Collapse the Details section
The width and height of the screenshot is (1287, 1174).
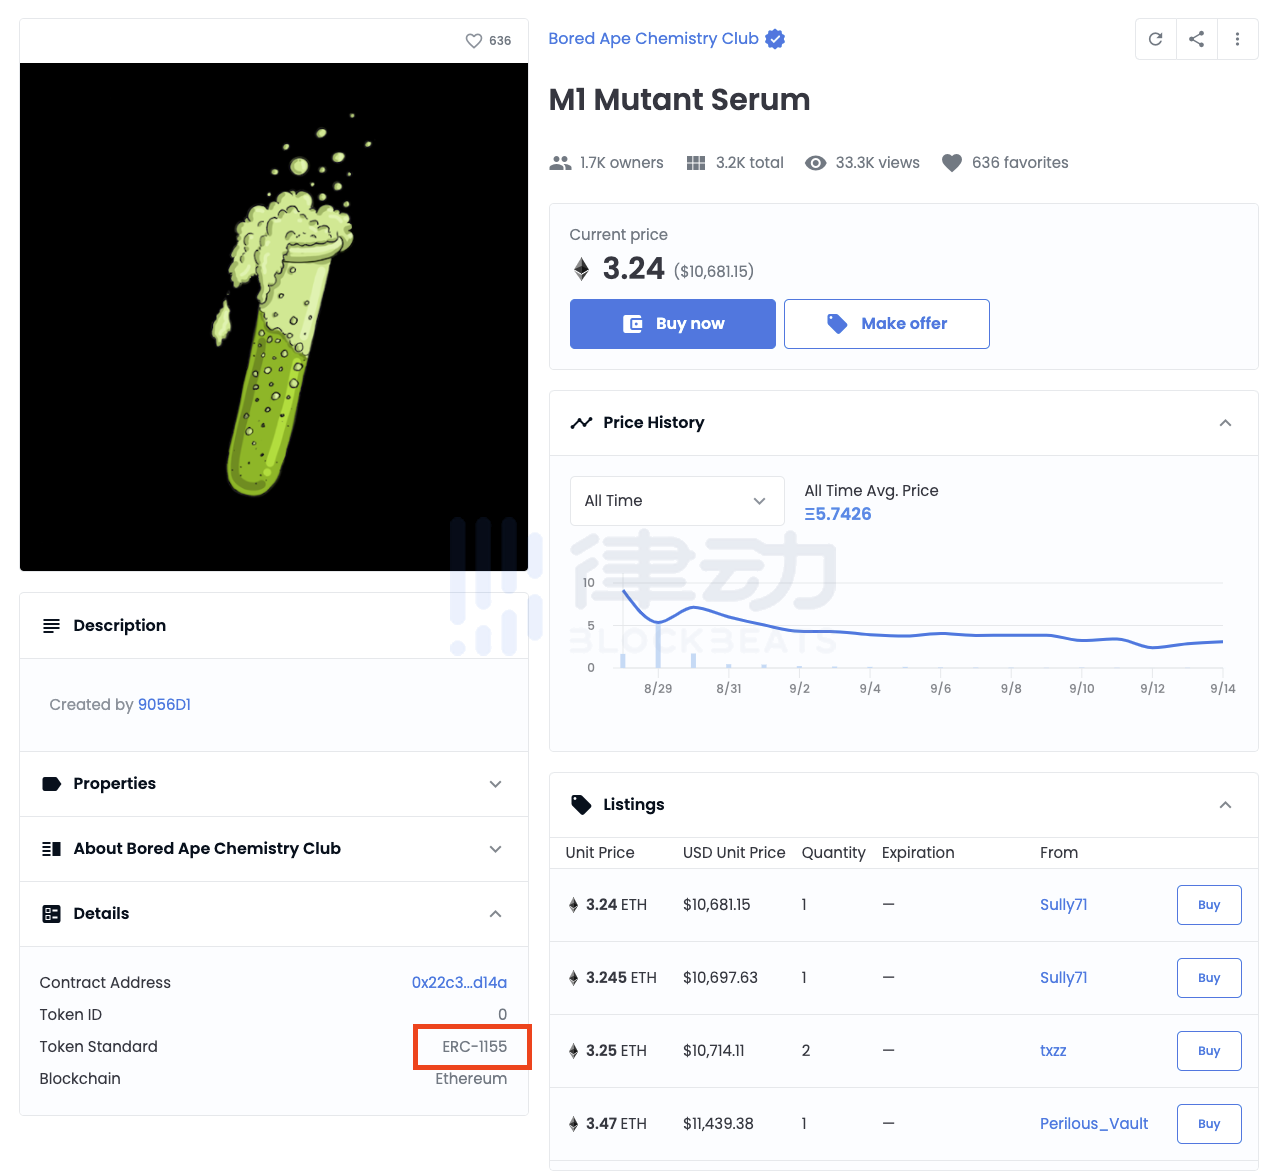[495, 914]
